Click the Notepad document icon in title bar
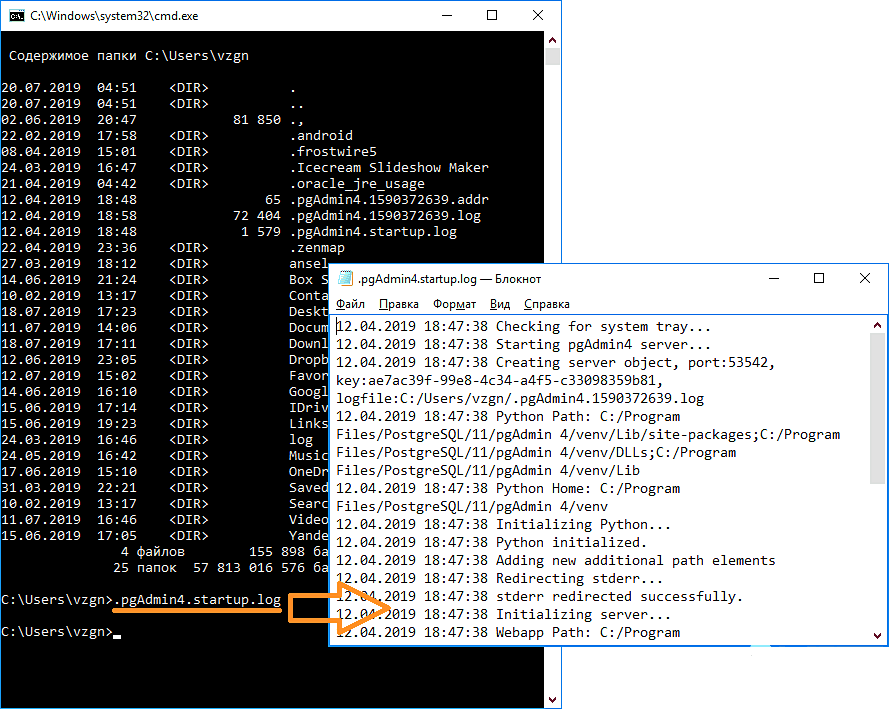 click(346, 279)
